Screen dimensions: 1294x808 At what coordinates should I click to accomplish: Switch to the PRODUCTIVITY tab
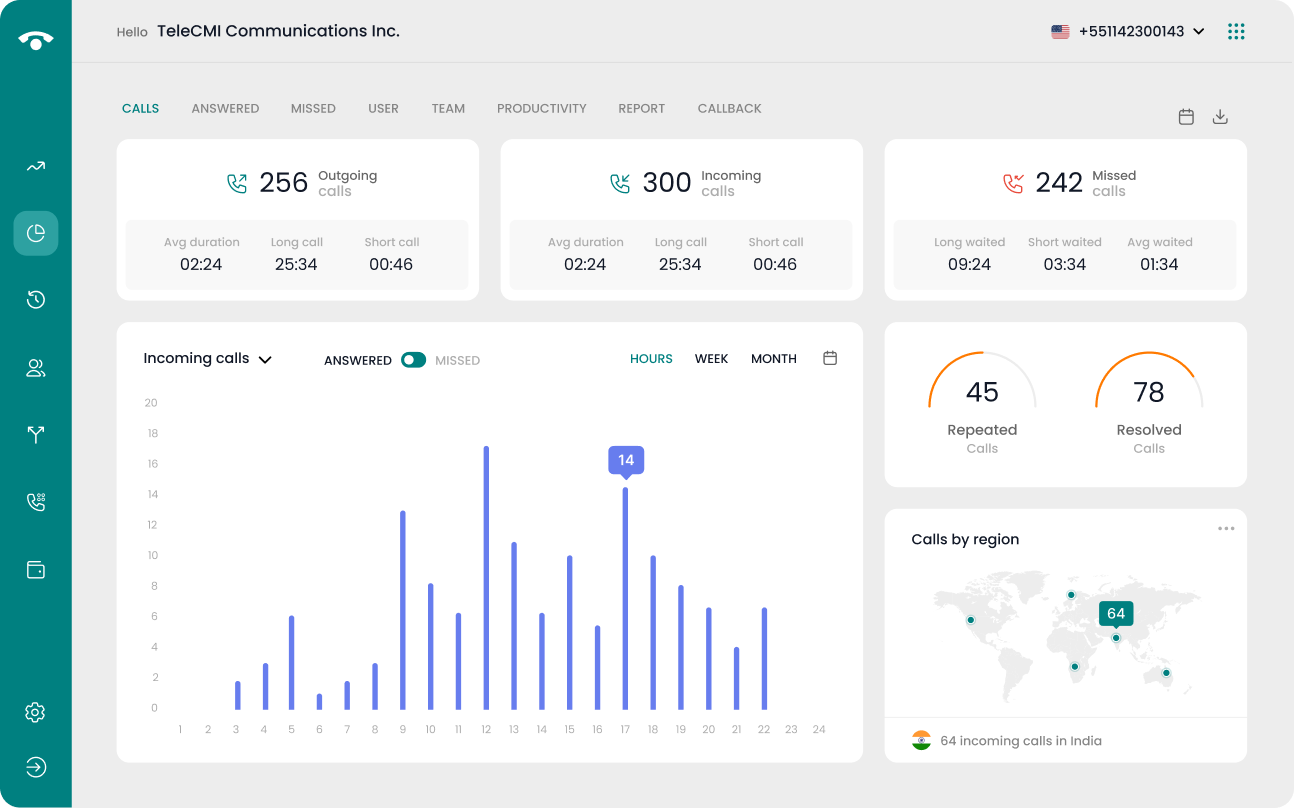pos(541,108)
